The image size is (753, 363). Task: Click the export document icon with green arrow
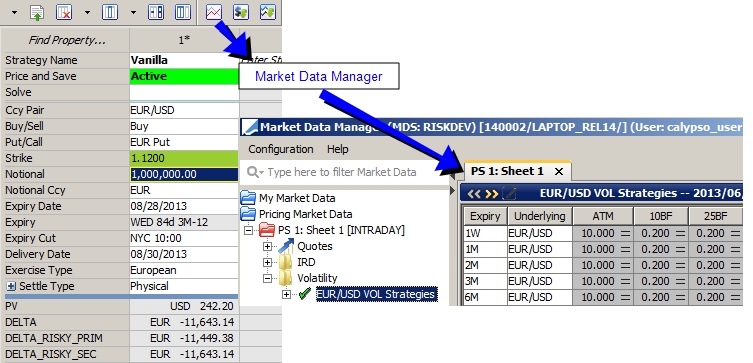[37, 12]
